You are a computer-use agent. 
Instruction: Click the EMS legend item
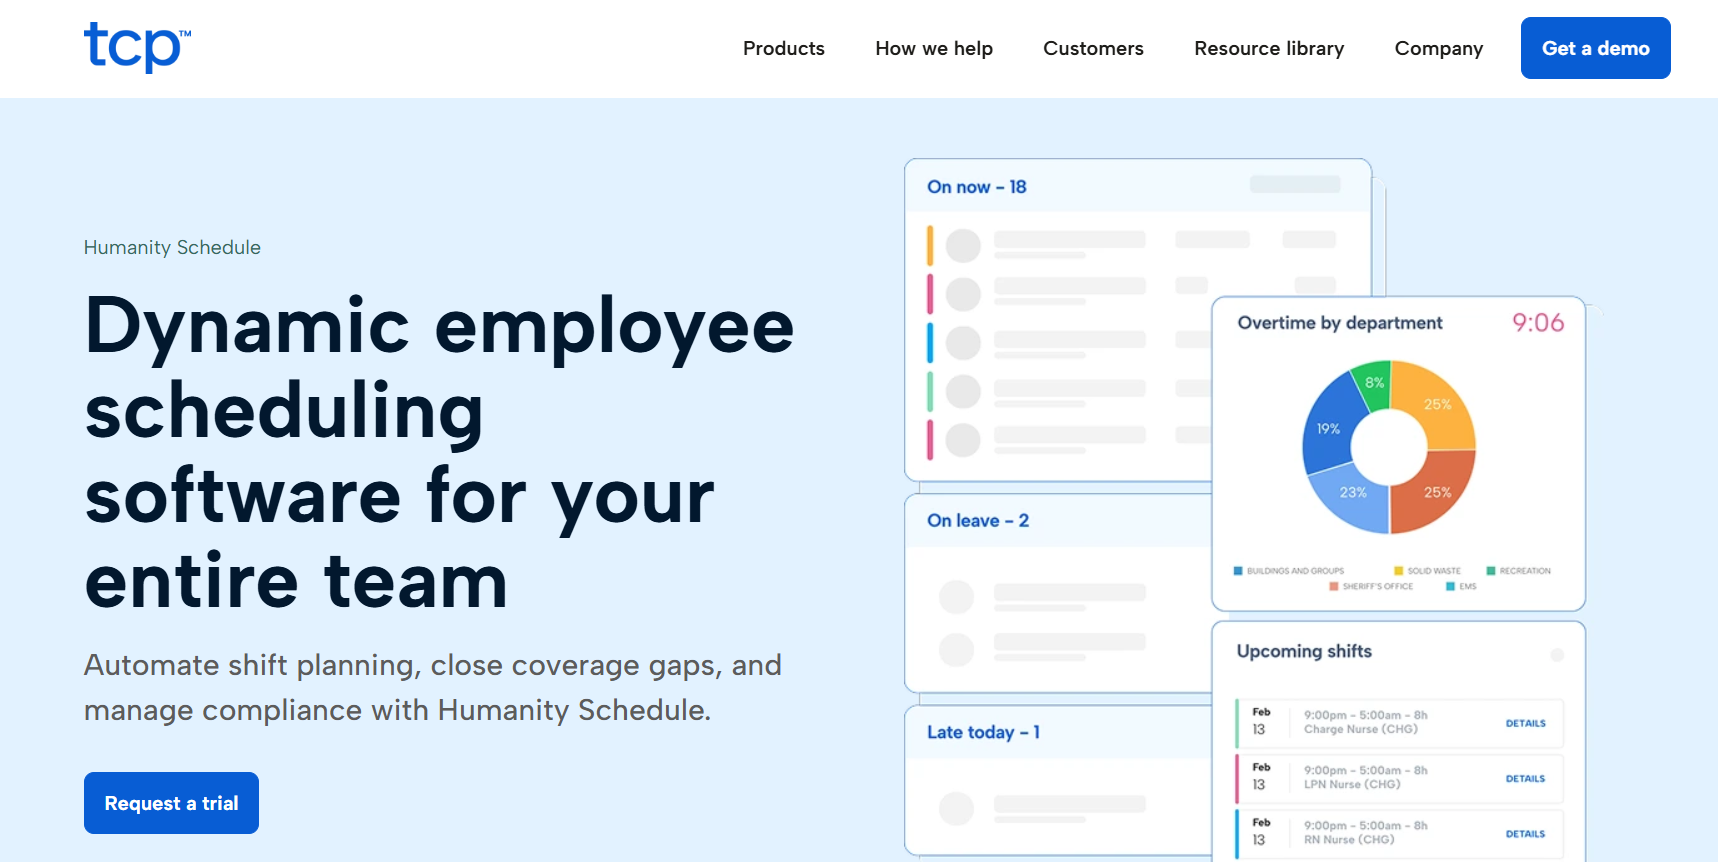pyautogui.click(x=1461, y=586)
